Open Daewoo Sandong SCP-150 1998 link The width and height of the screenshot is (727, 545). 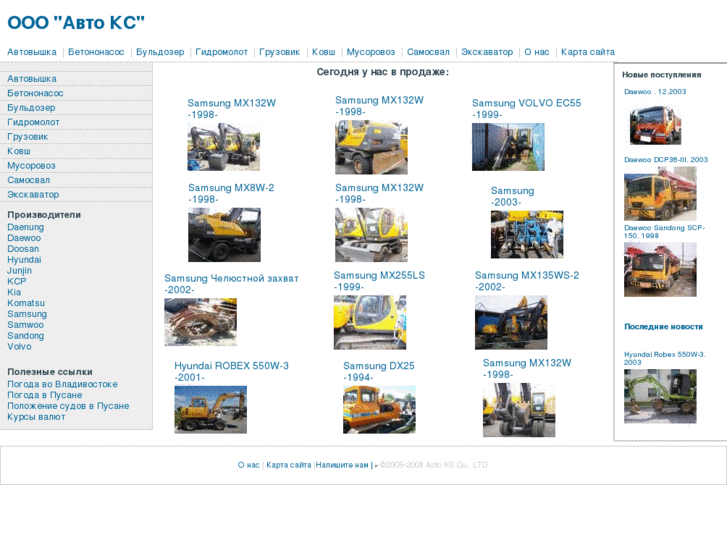(664, 231)
